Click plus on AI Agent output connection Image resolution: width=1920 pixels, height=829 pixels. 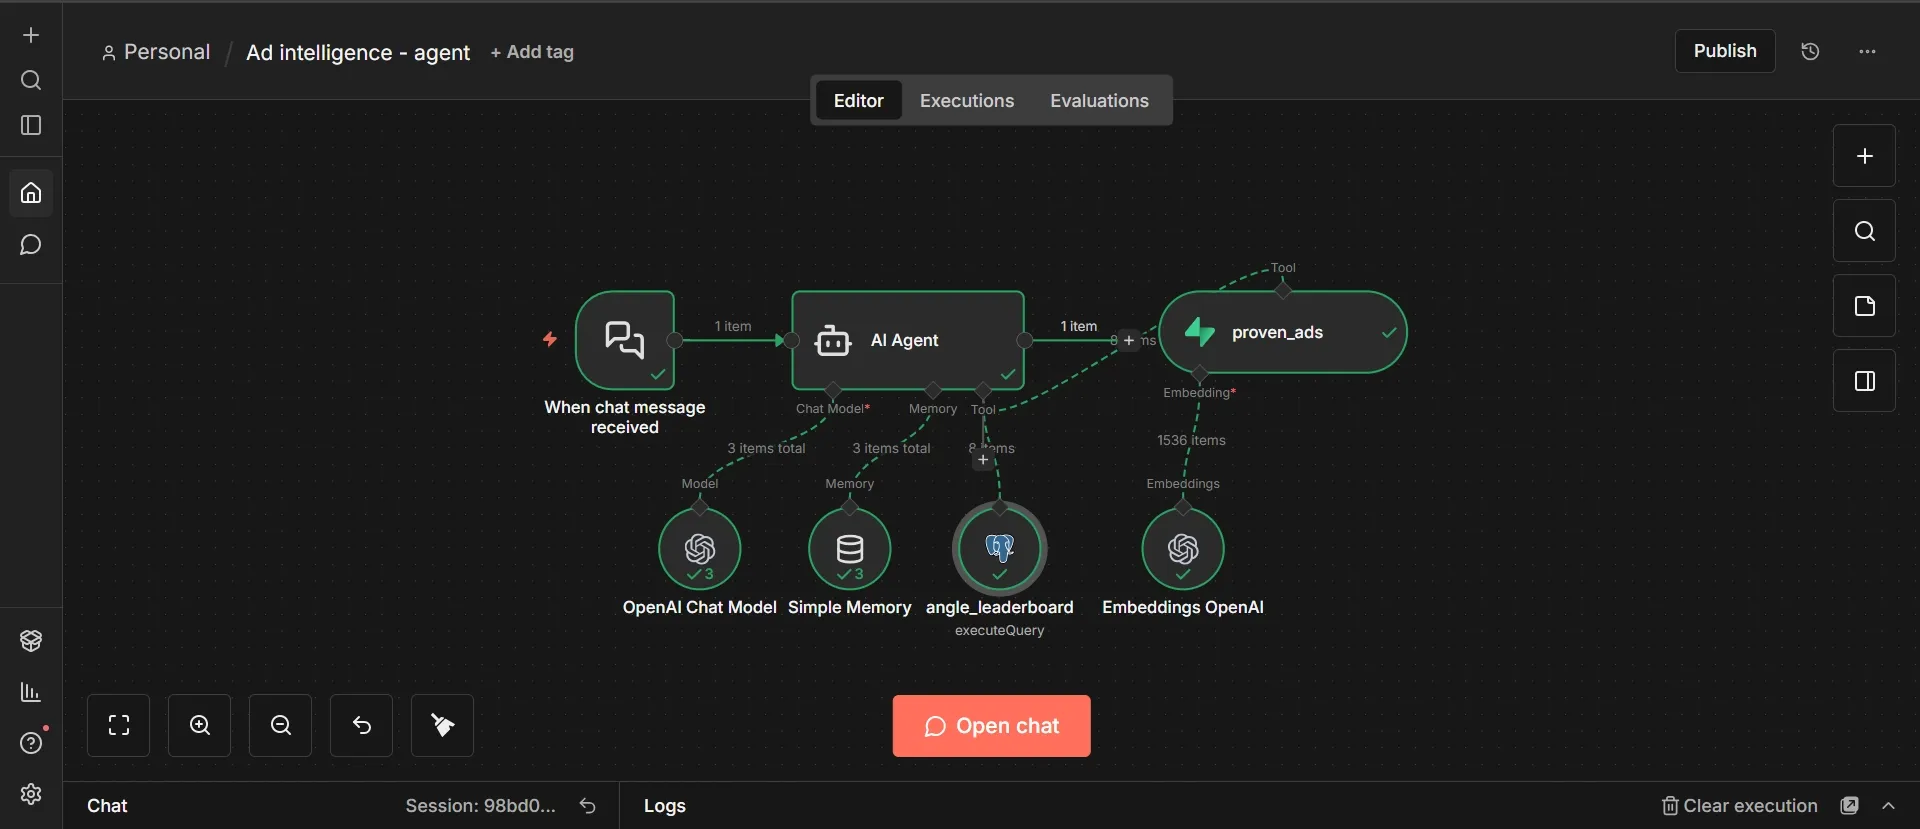coord(1129,340)
